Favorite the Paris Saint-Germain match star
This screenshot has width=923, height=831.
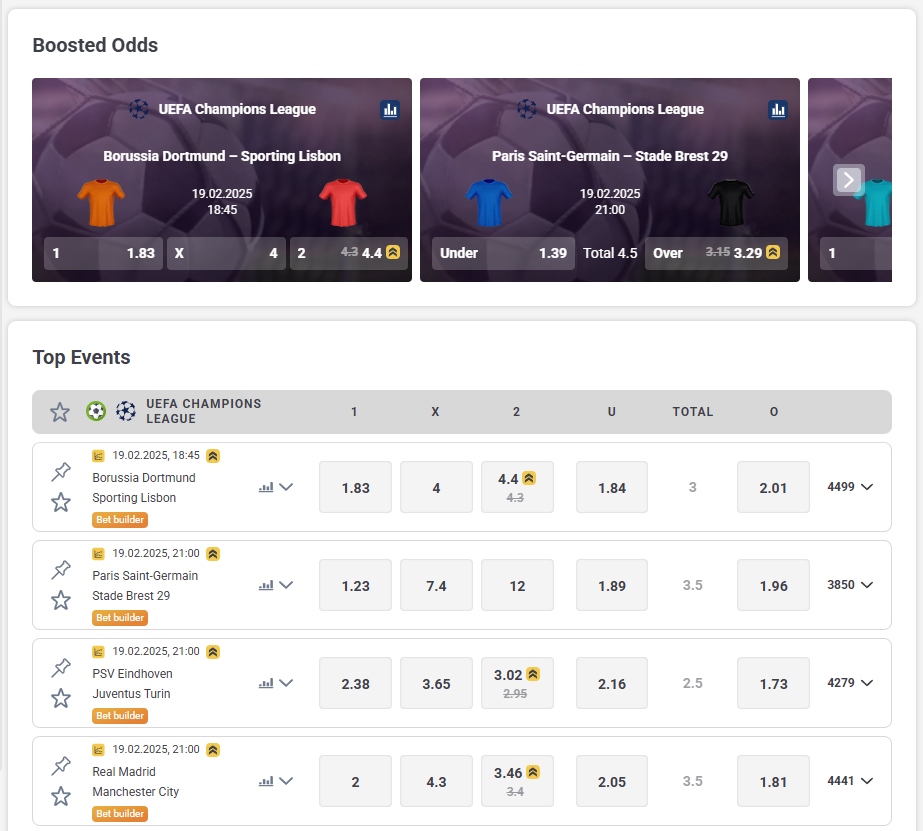point(61,600)
